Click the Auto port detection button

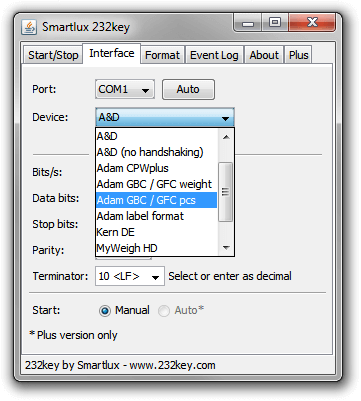[188, 89]
